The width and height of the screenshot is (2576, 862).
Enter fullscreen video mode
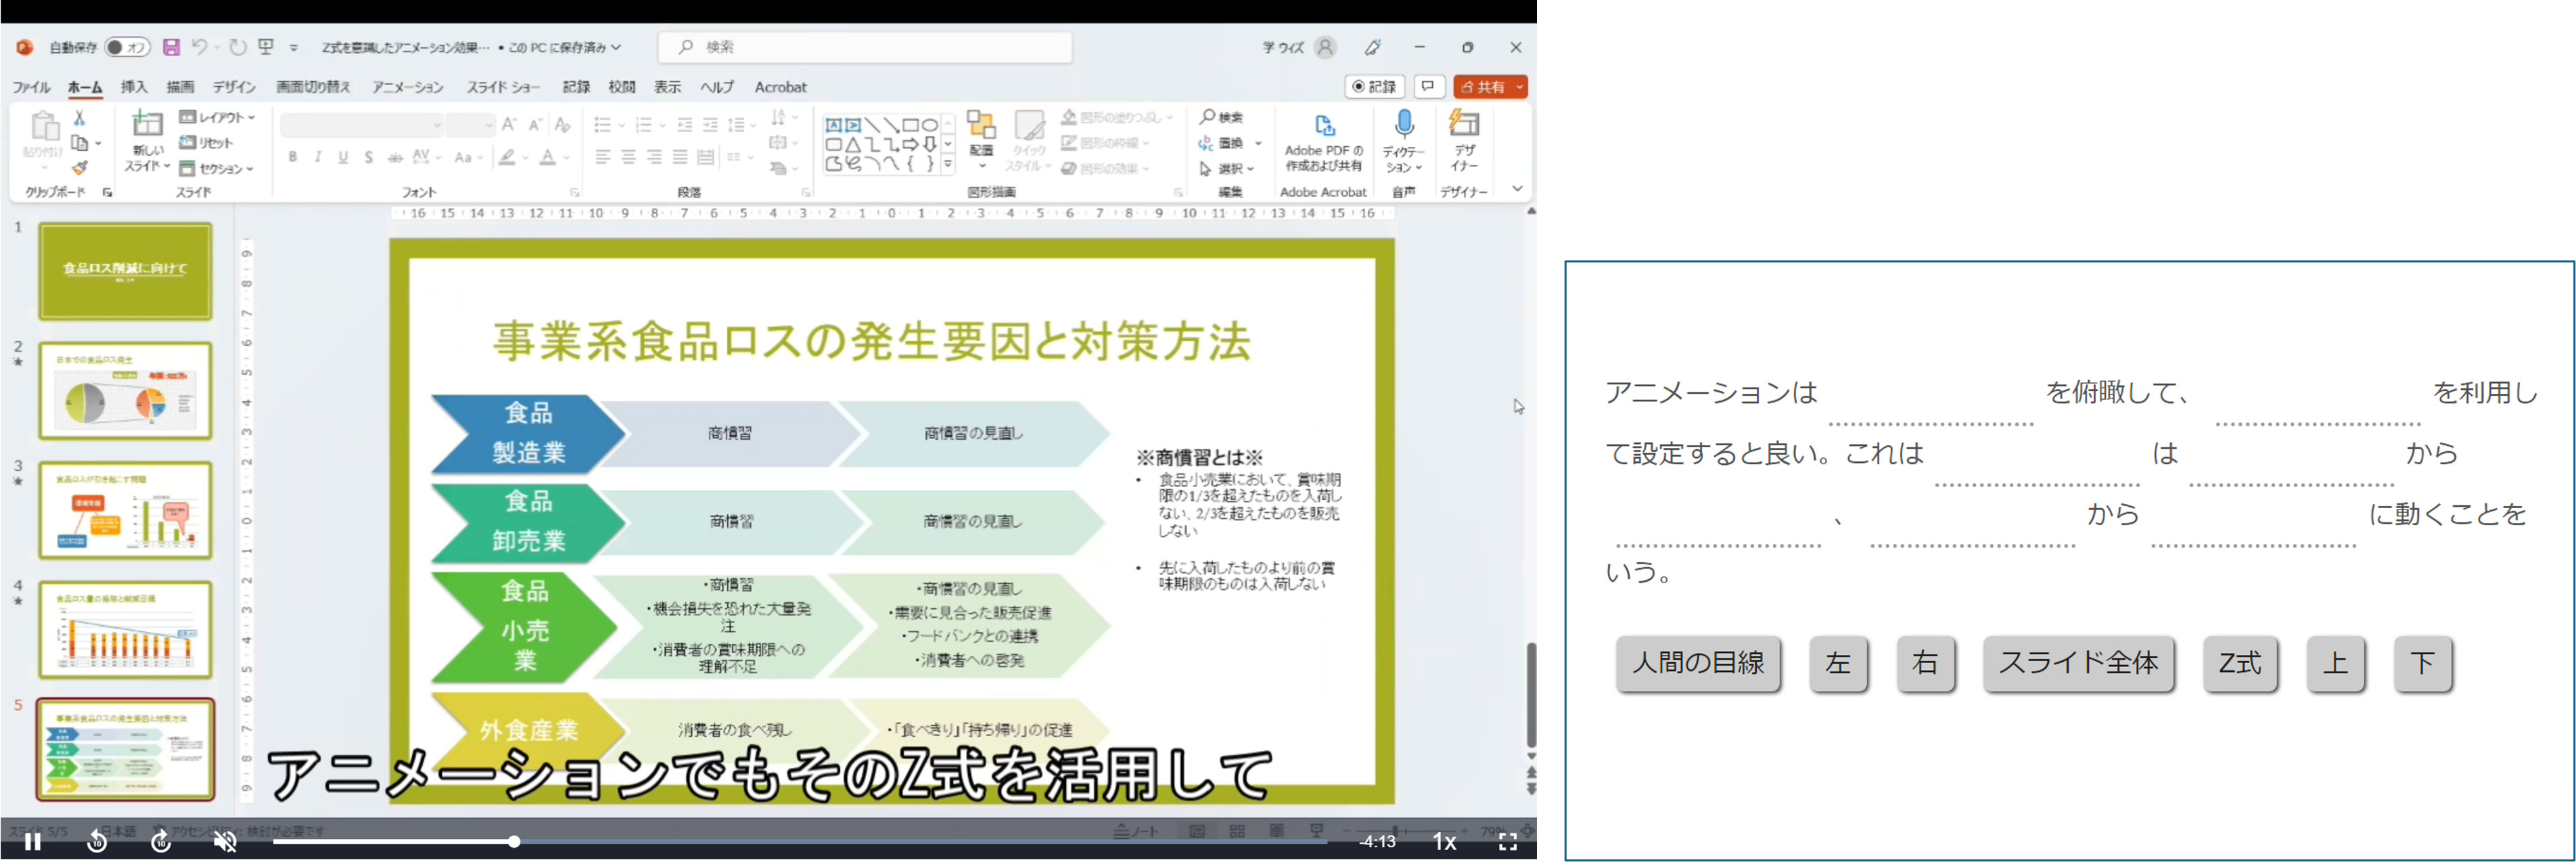[1508, 842]
